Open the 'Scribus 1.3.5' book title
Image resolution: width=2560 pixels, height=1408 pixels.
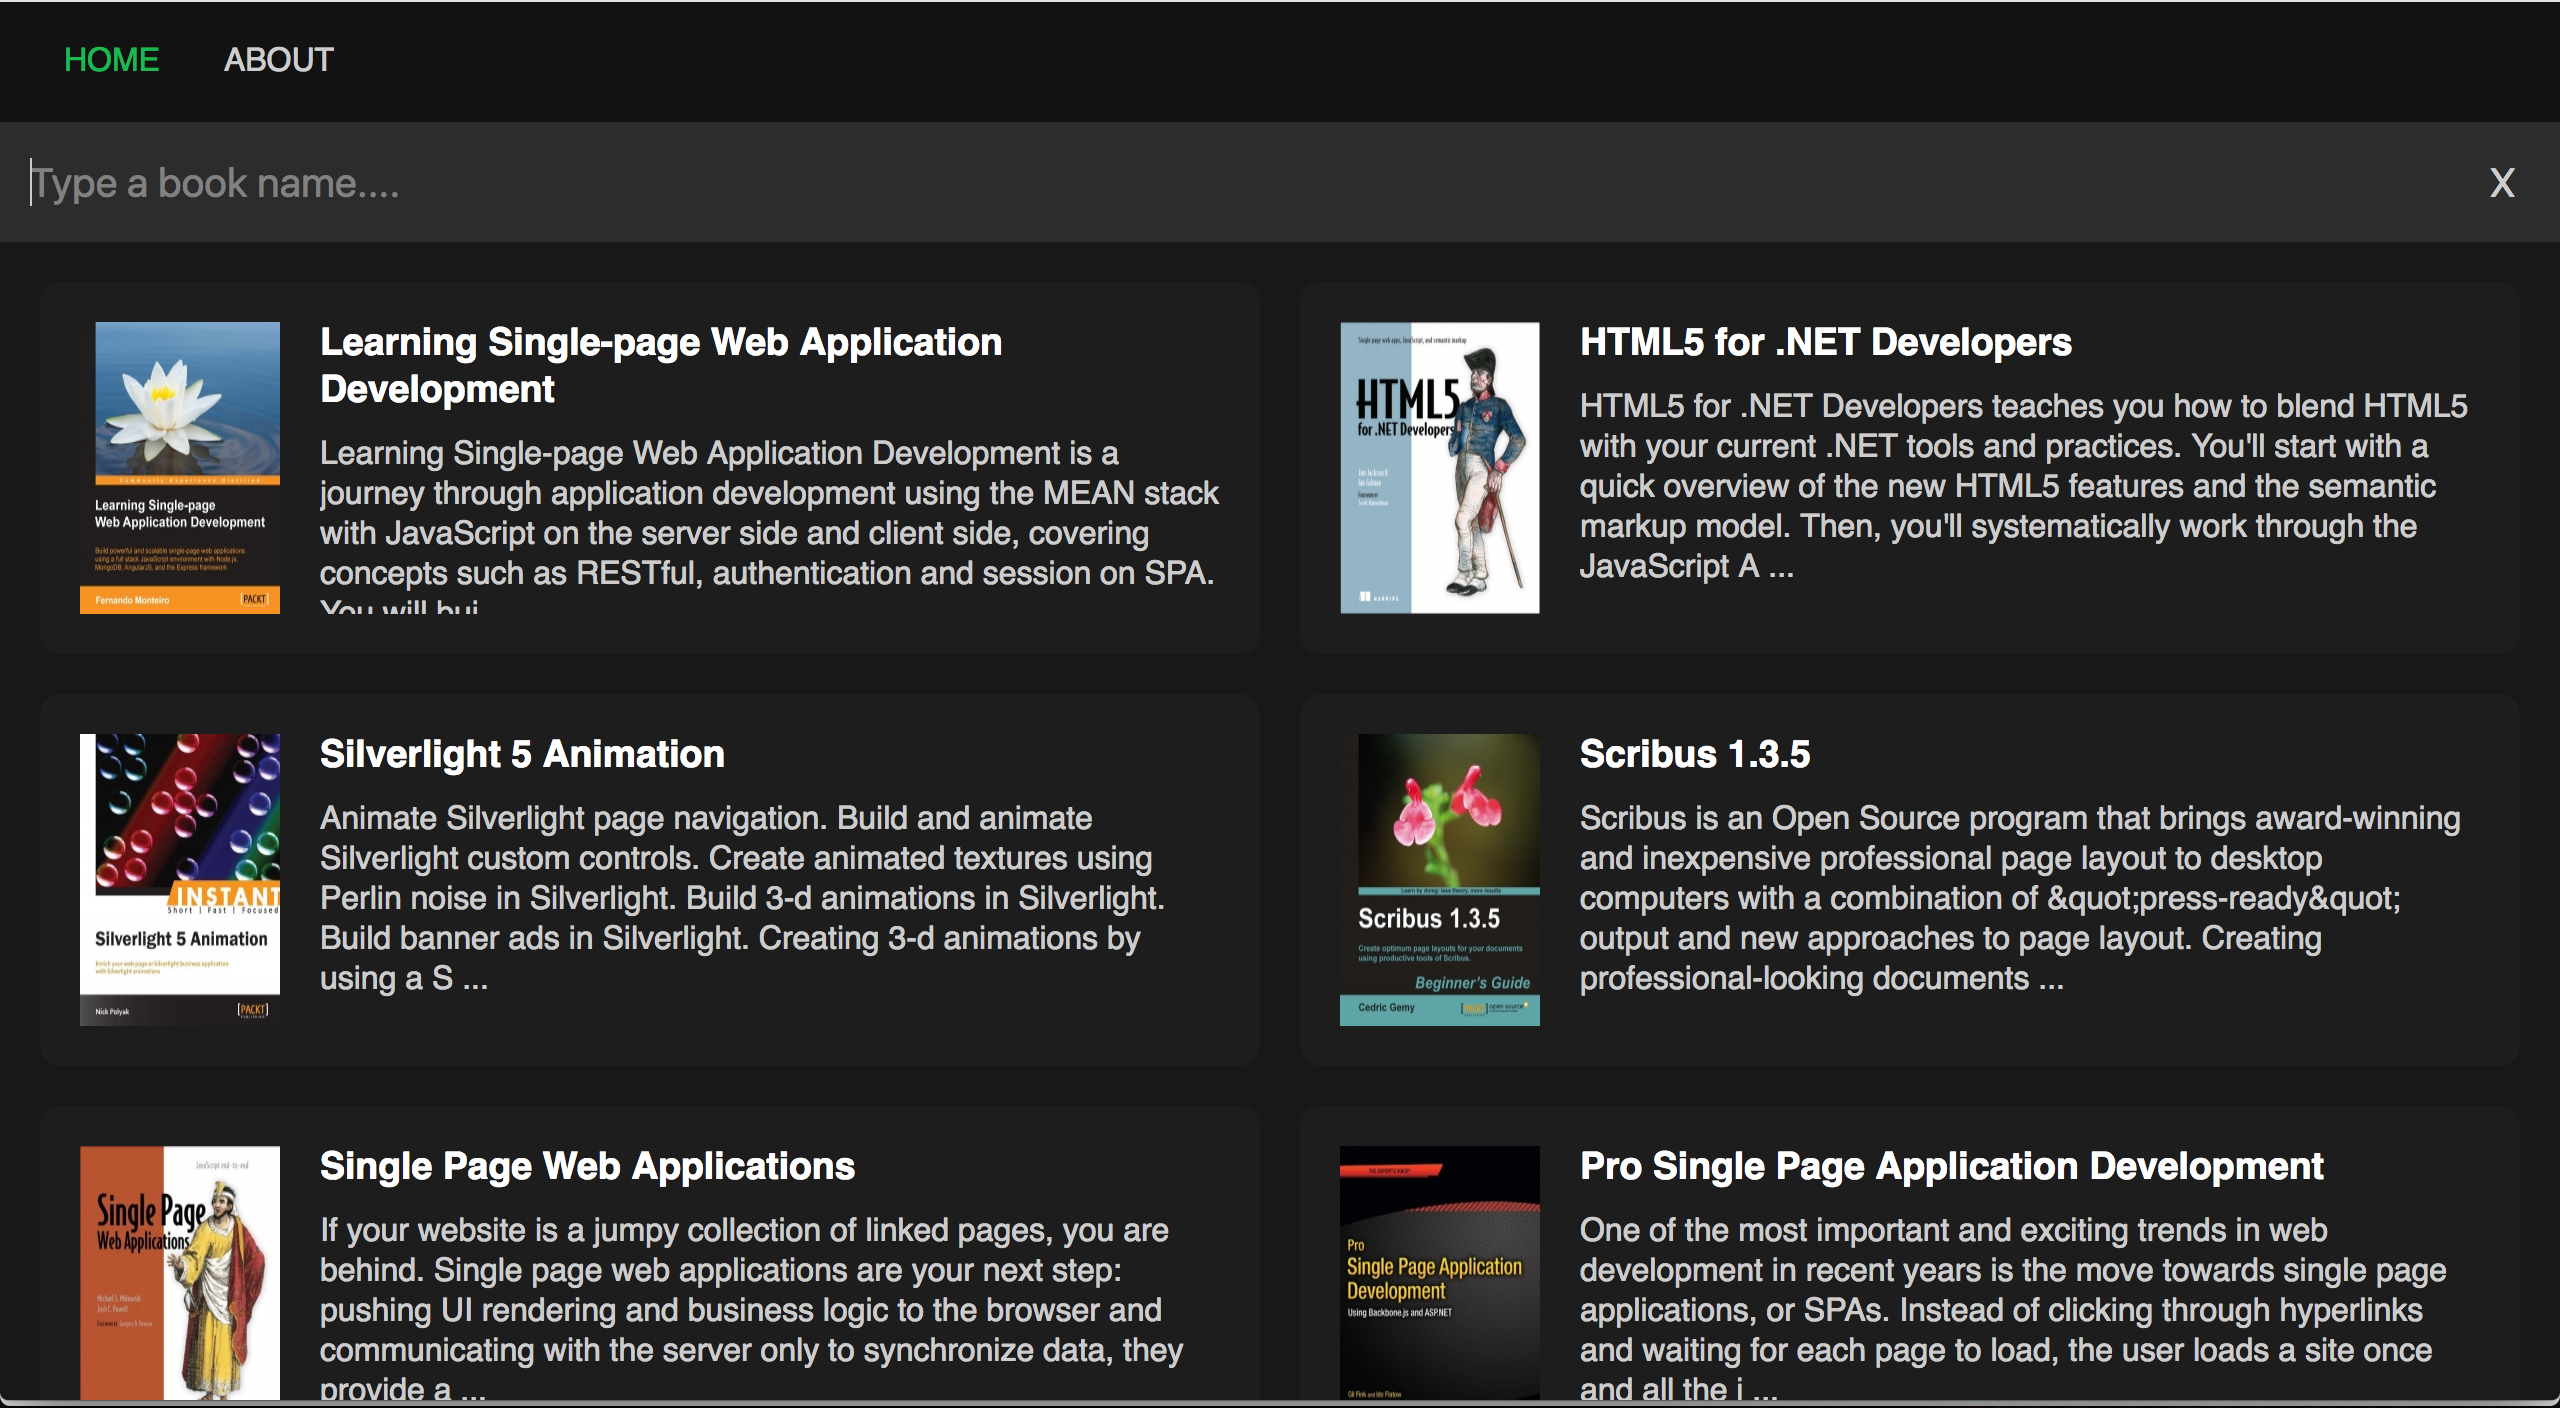pos(1694,754)
